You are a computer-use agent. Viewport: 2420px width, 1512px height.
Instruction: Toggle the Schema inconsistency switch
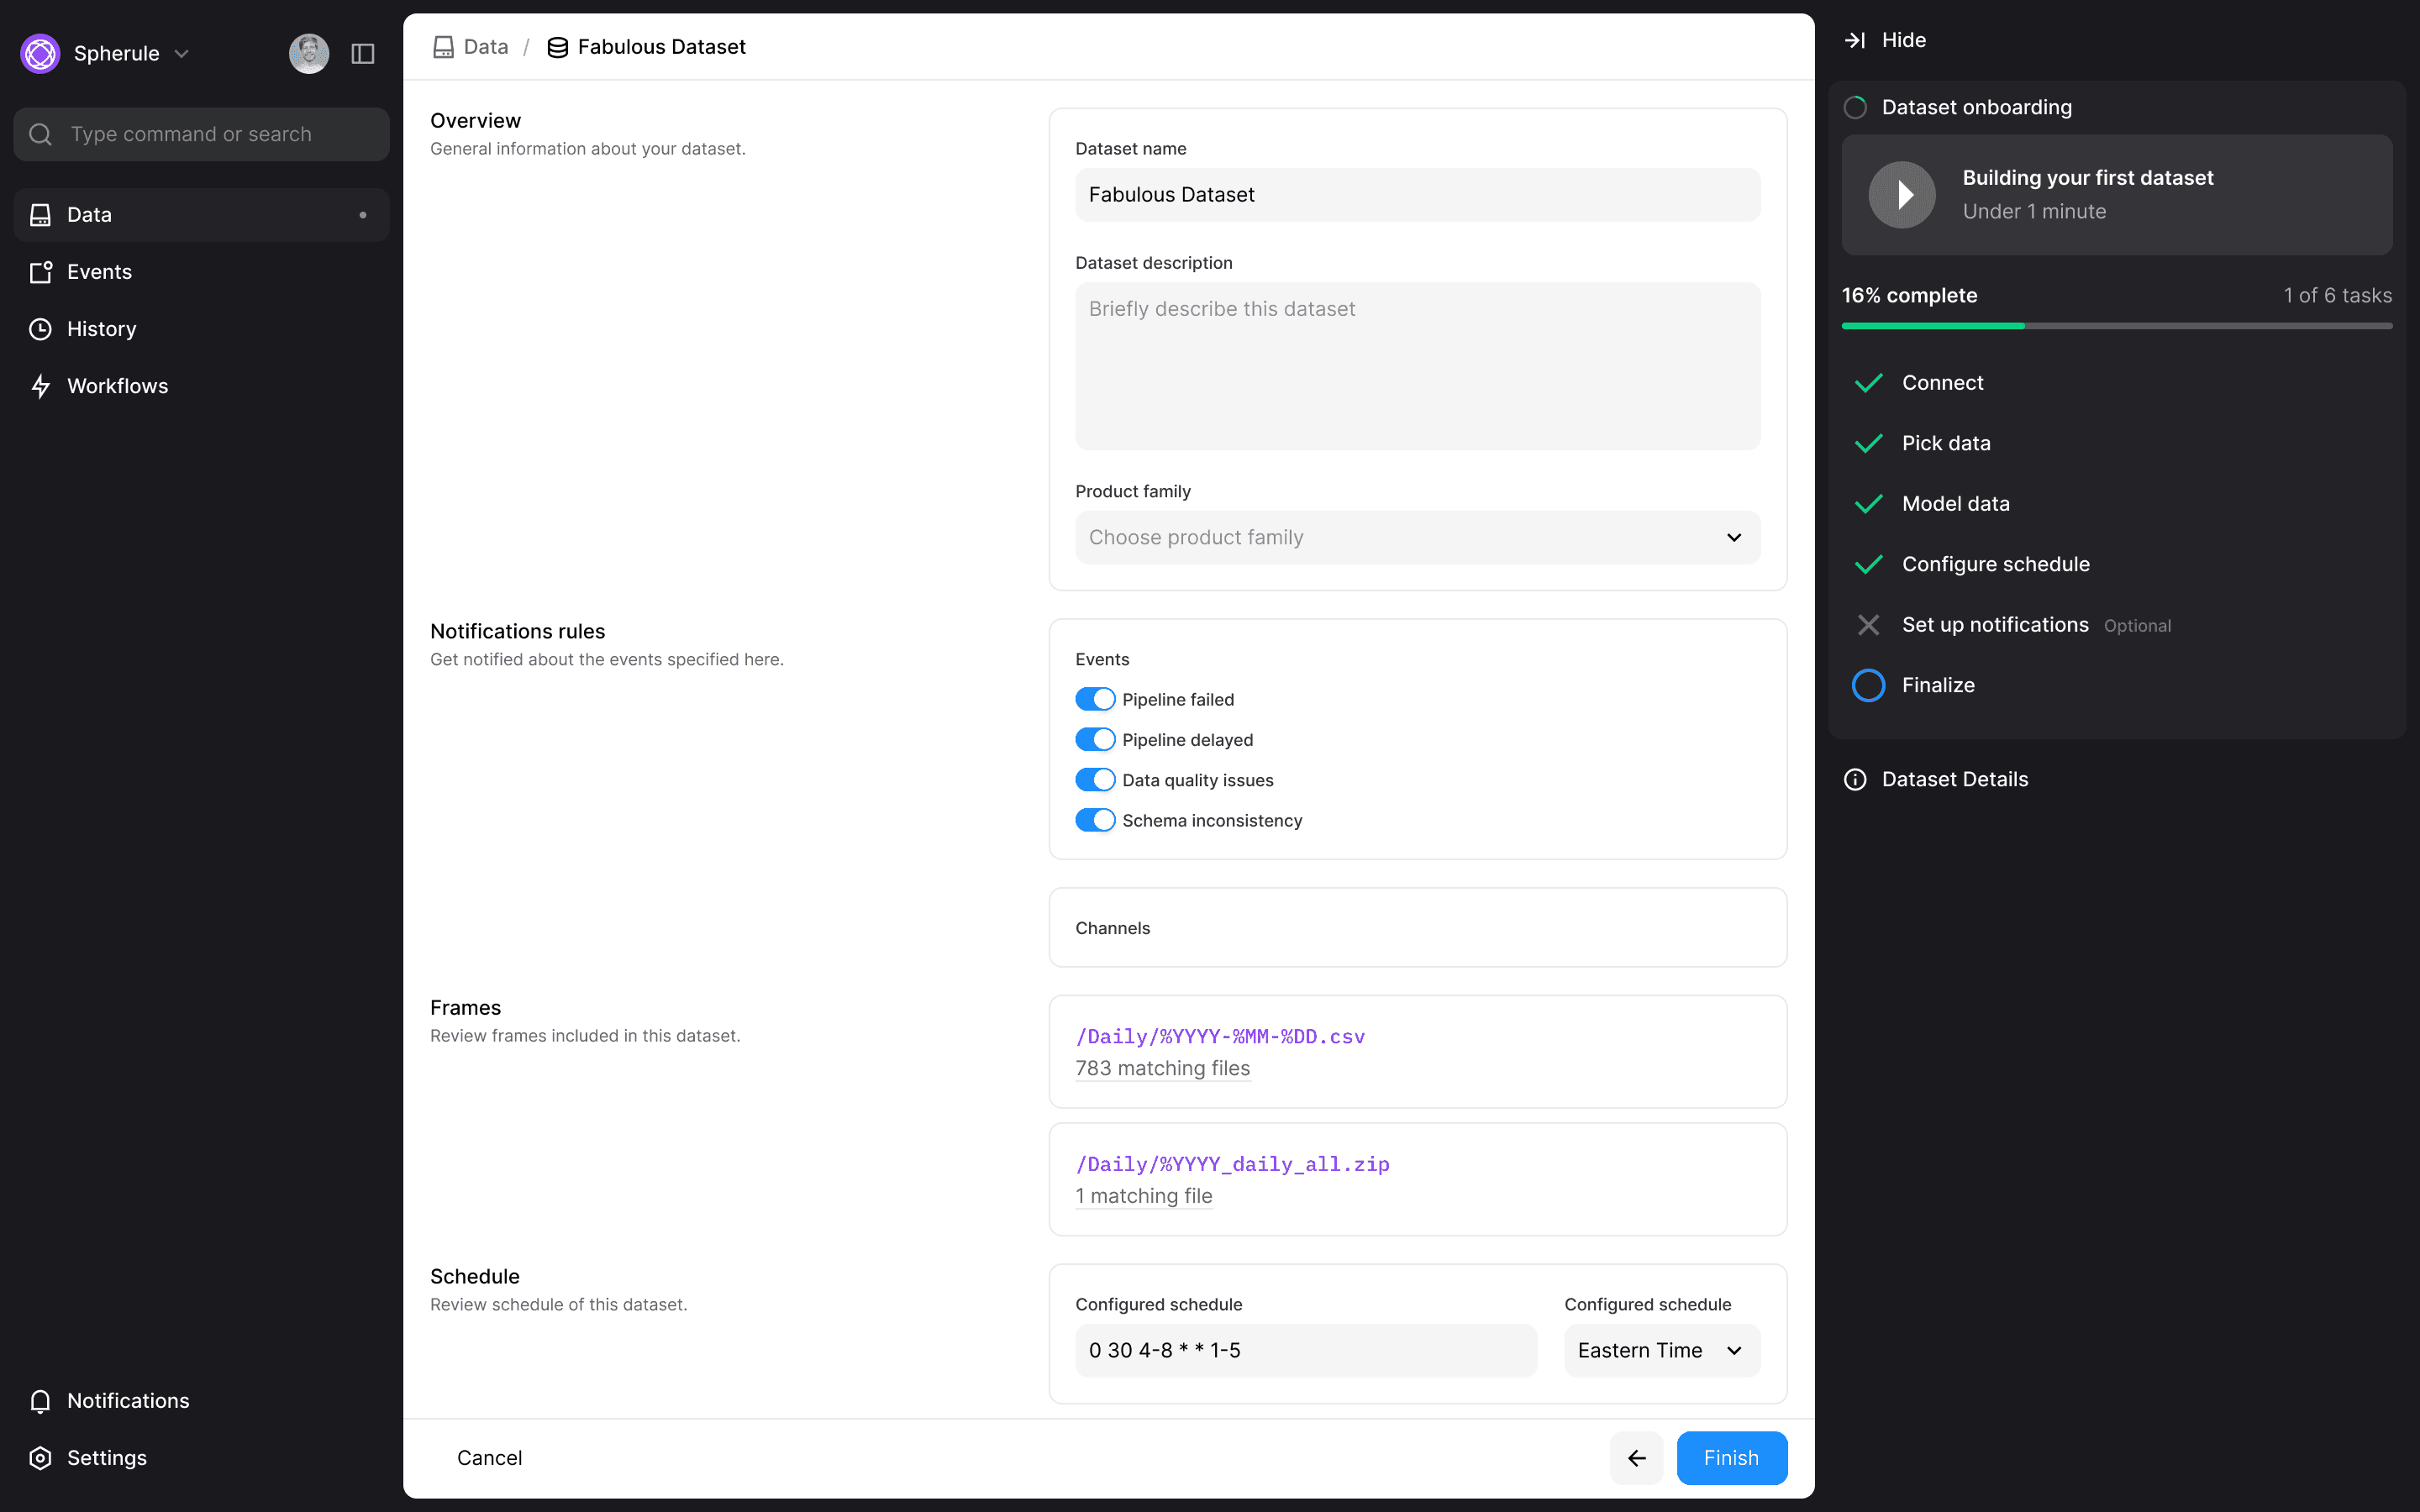1095,820
